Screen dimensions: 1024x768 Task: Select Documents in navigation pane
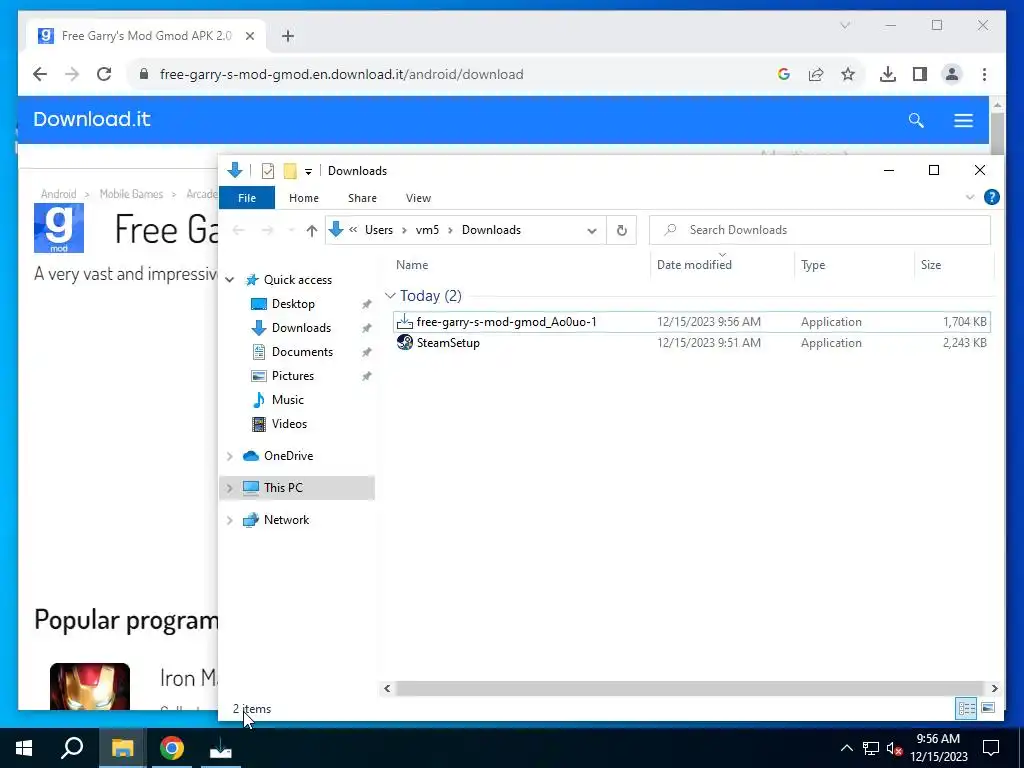tap(302, 352)
